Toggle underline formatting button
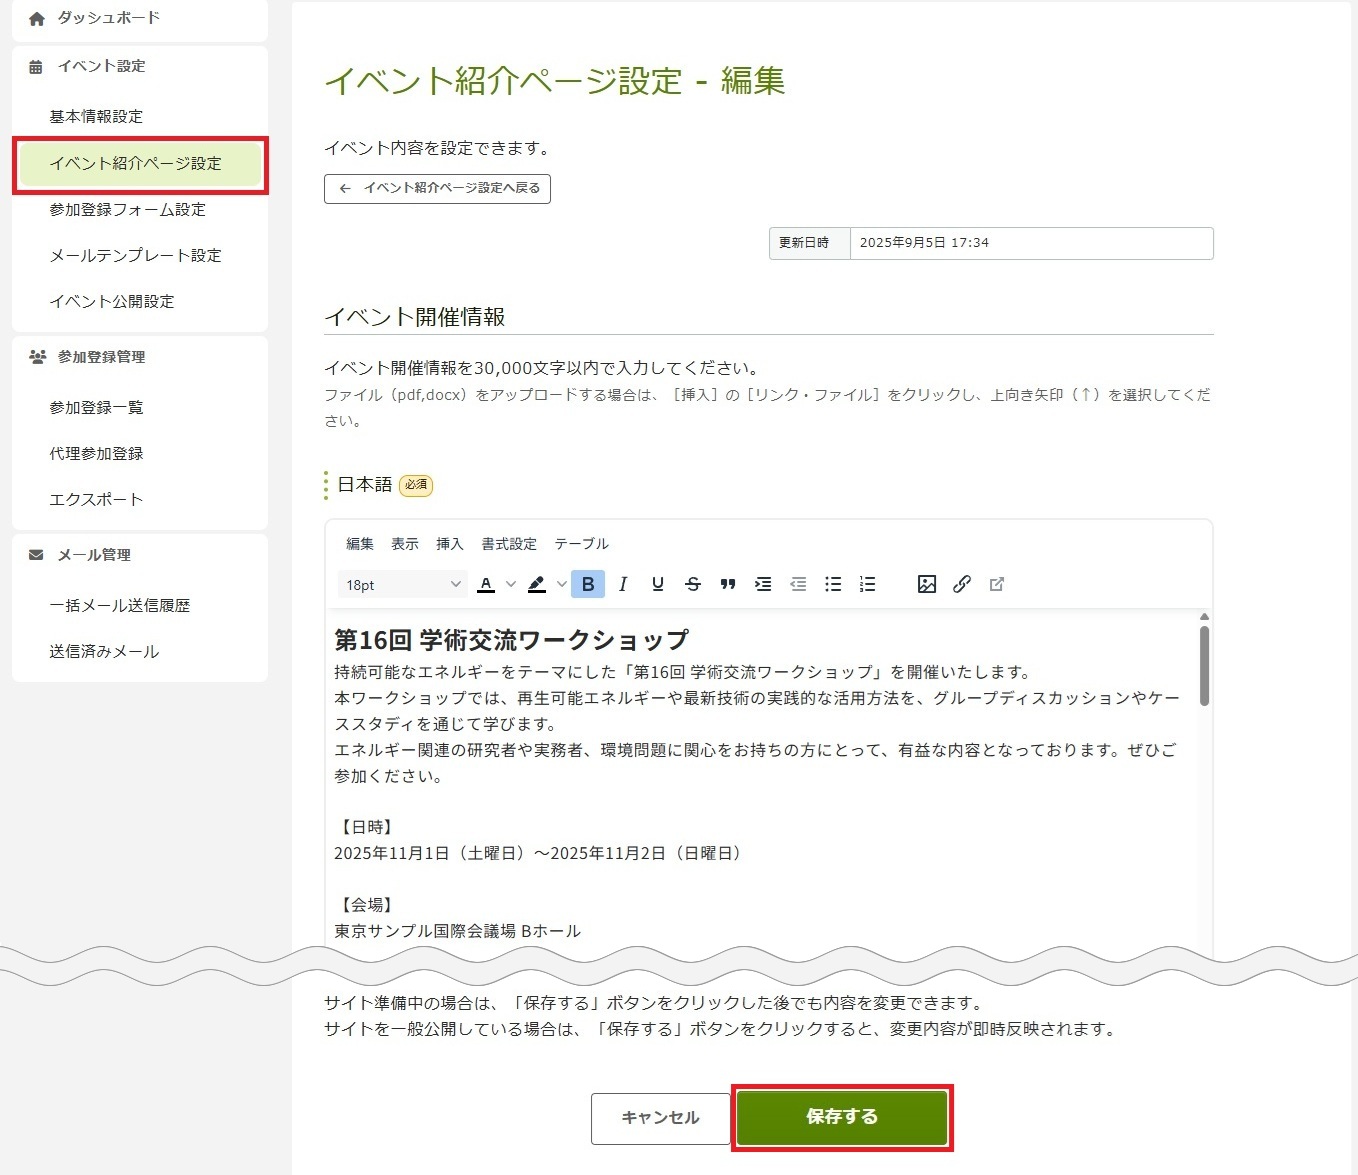1358x1175 pixels. 658,585
